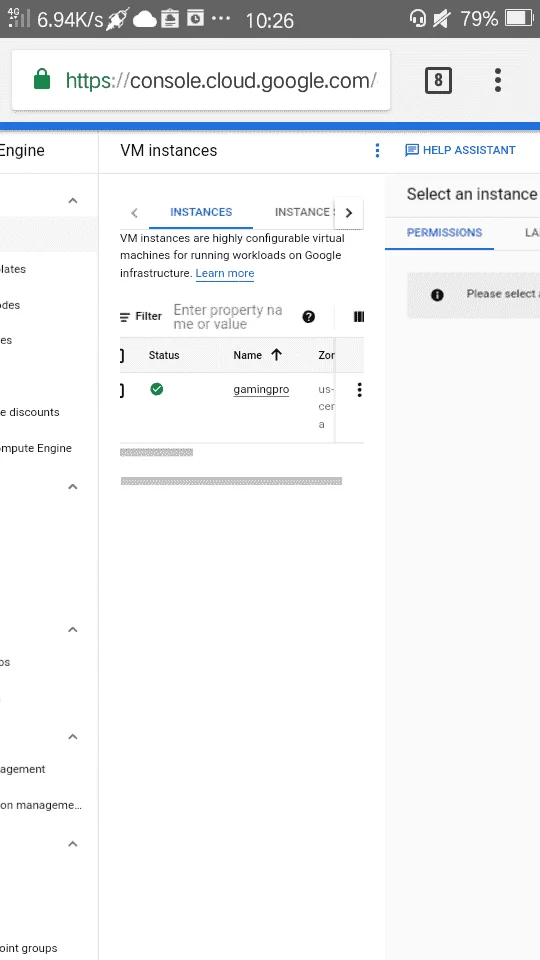Open filter help question mark icon
Screen dimensions: 540x960
coord(309,317)
